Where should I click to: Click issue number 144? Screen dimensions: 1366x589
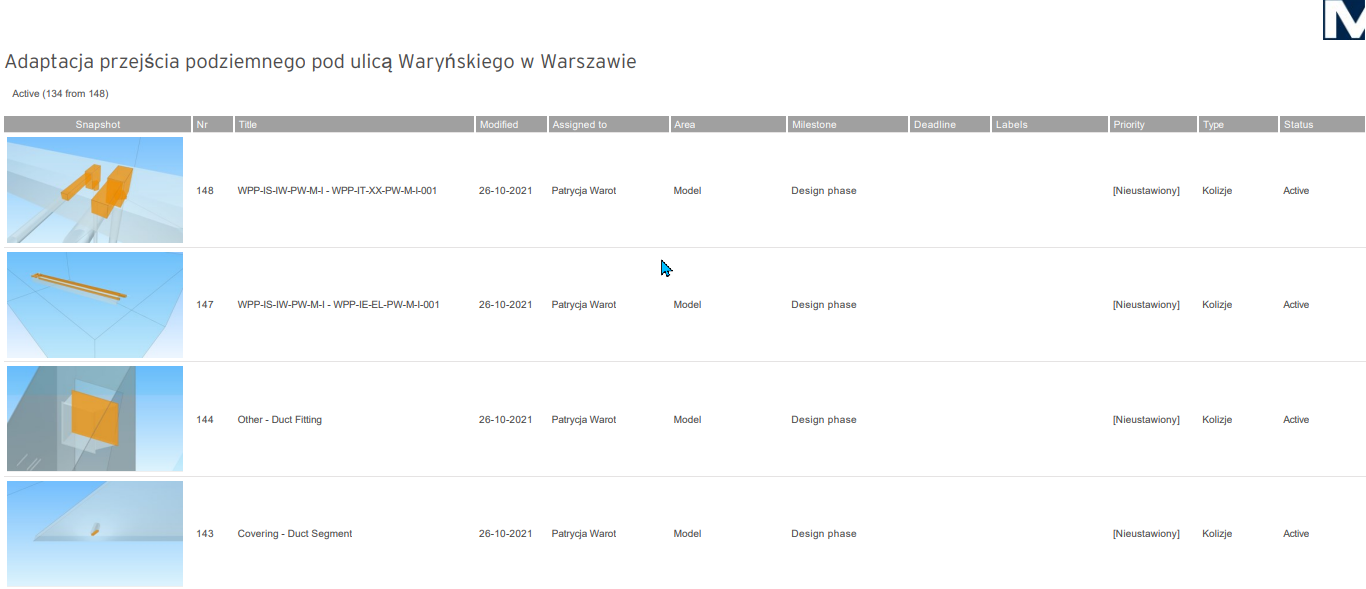coord(205,420)
